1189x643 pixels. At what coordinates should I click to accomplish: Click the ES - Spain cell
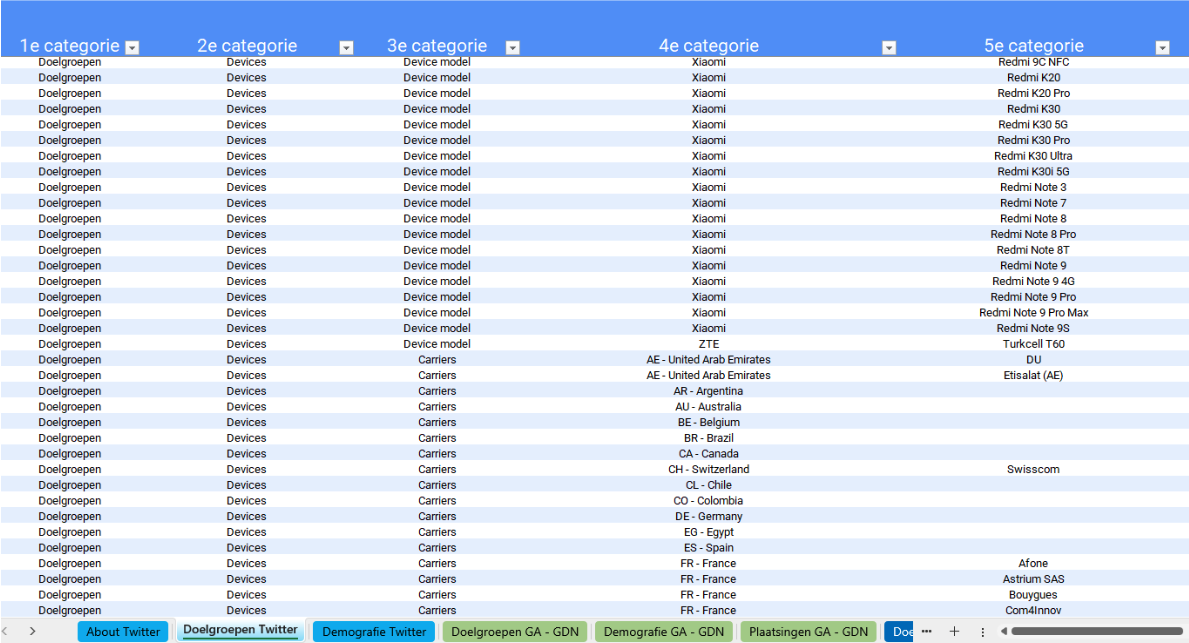(709, 547)
